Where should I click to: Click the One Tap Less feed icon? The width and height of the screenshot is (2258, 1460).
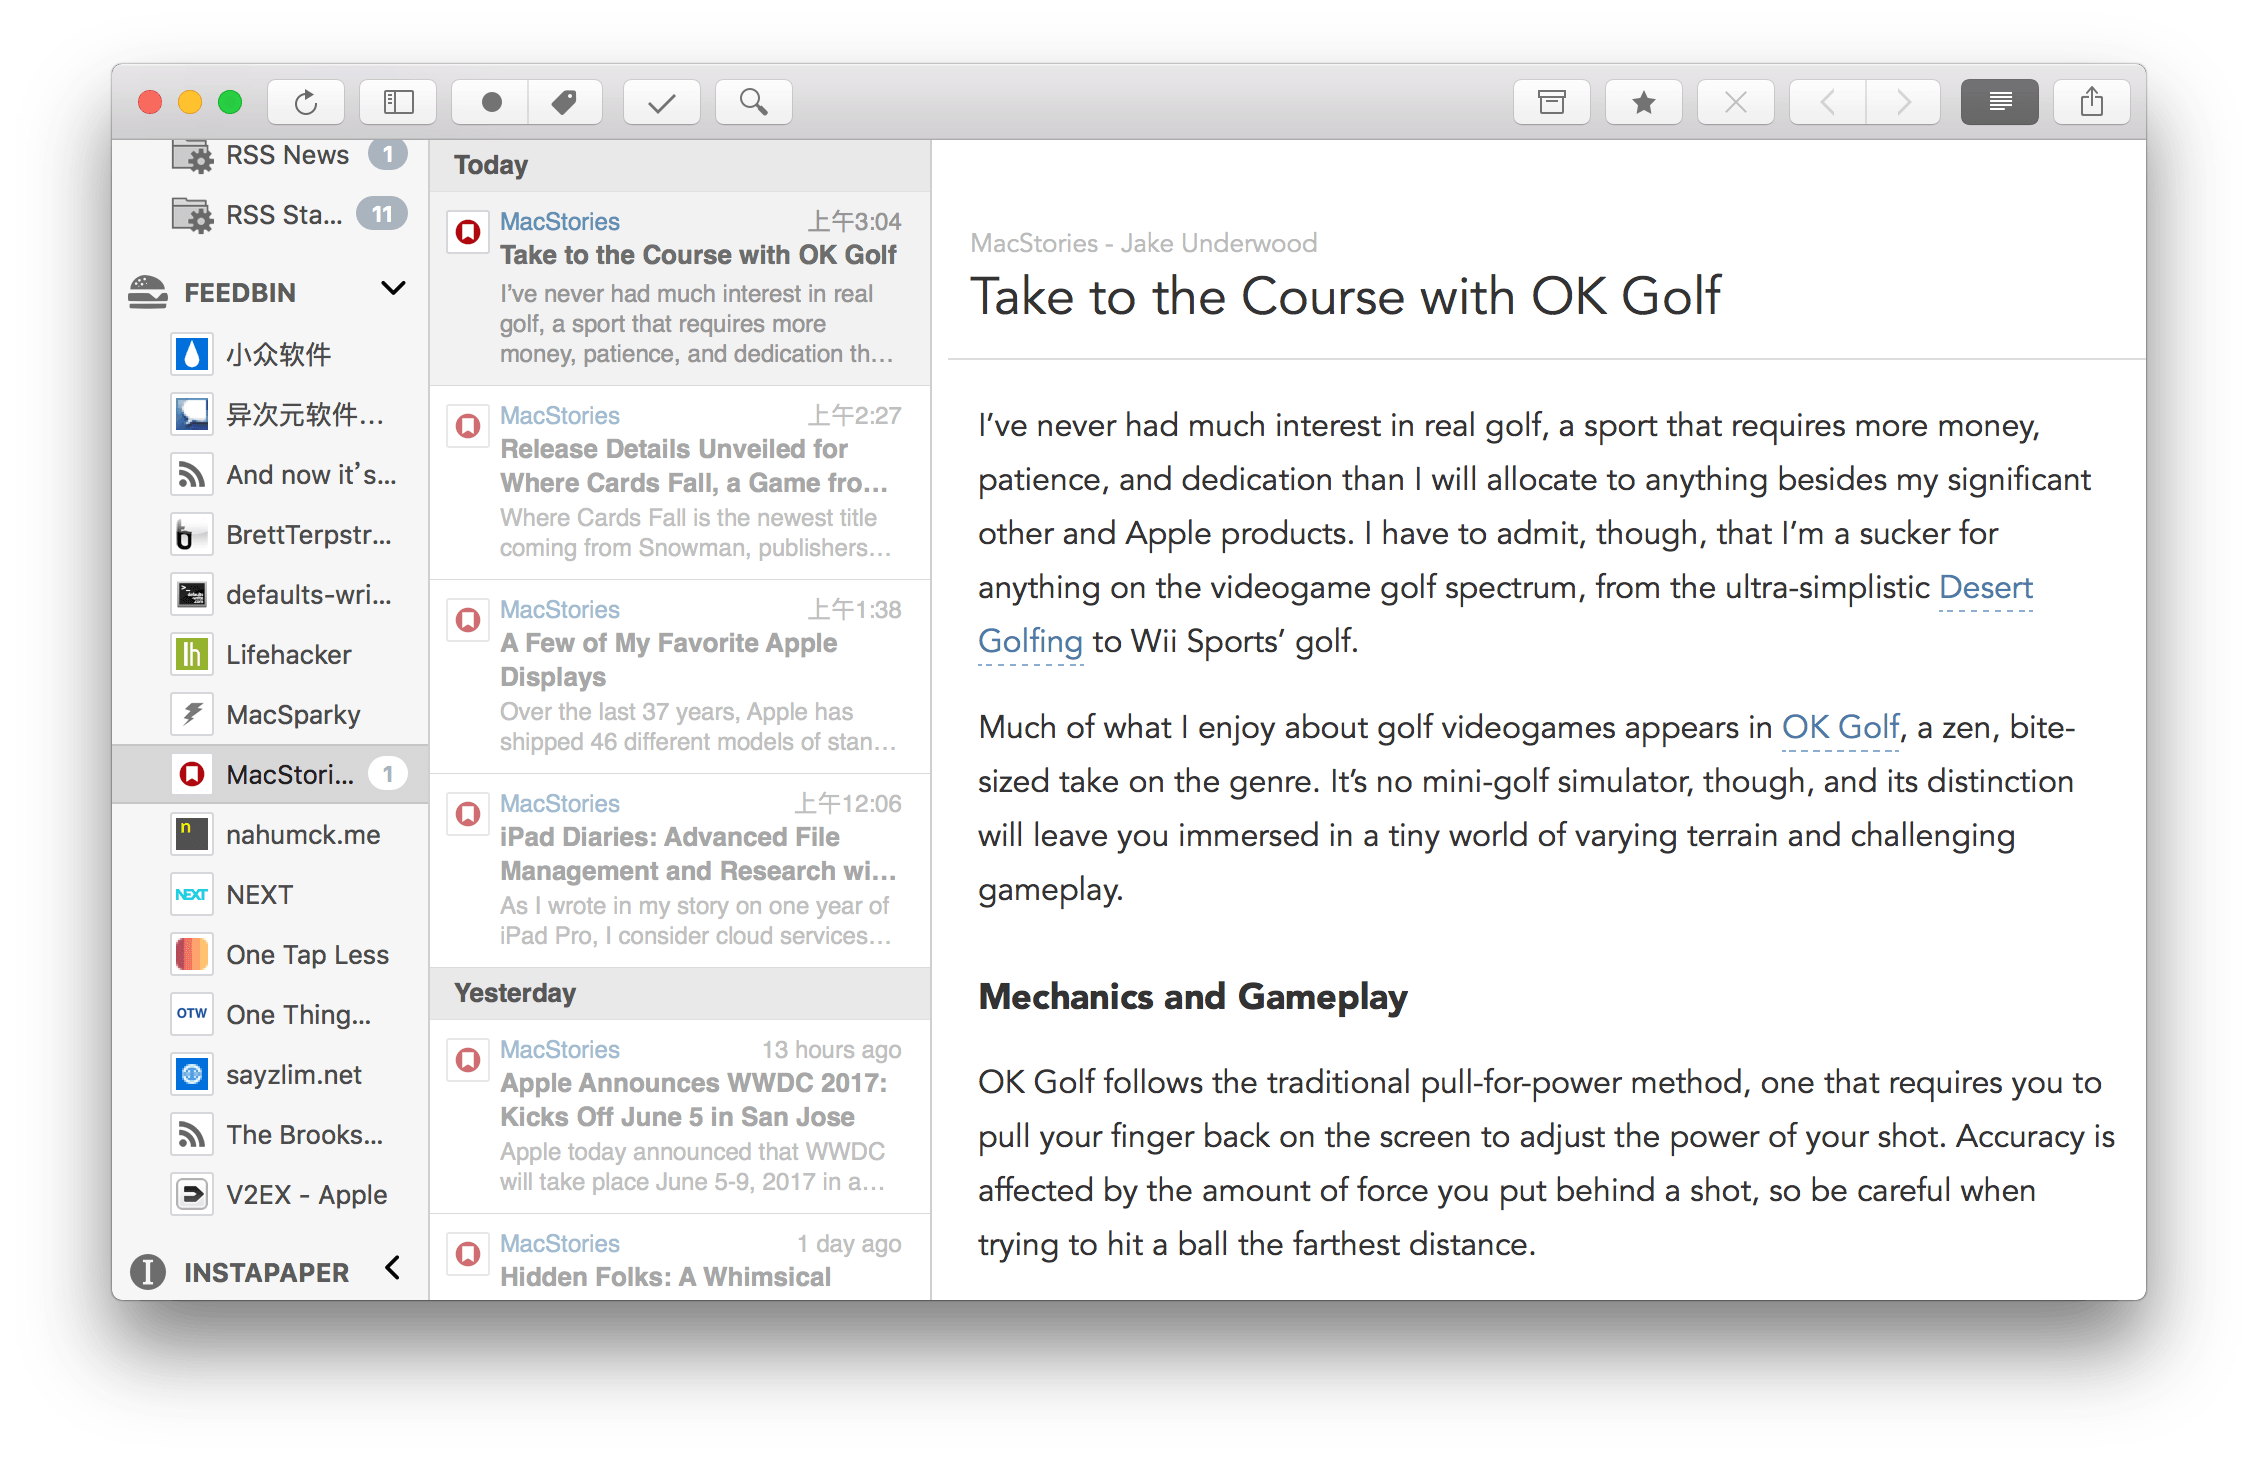[x=191, y=954]
